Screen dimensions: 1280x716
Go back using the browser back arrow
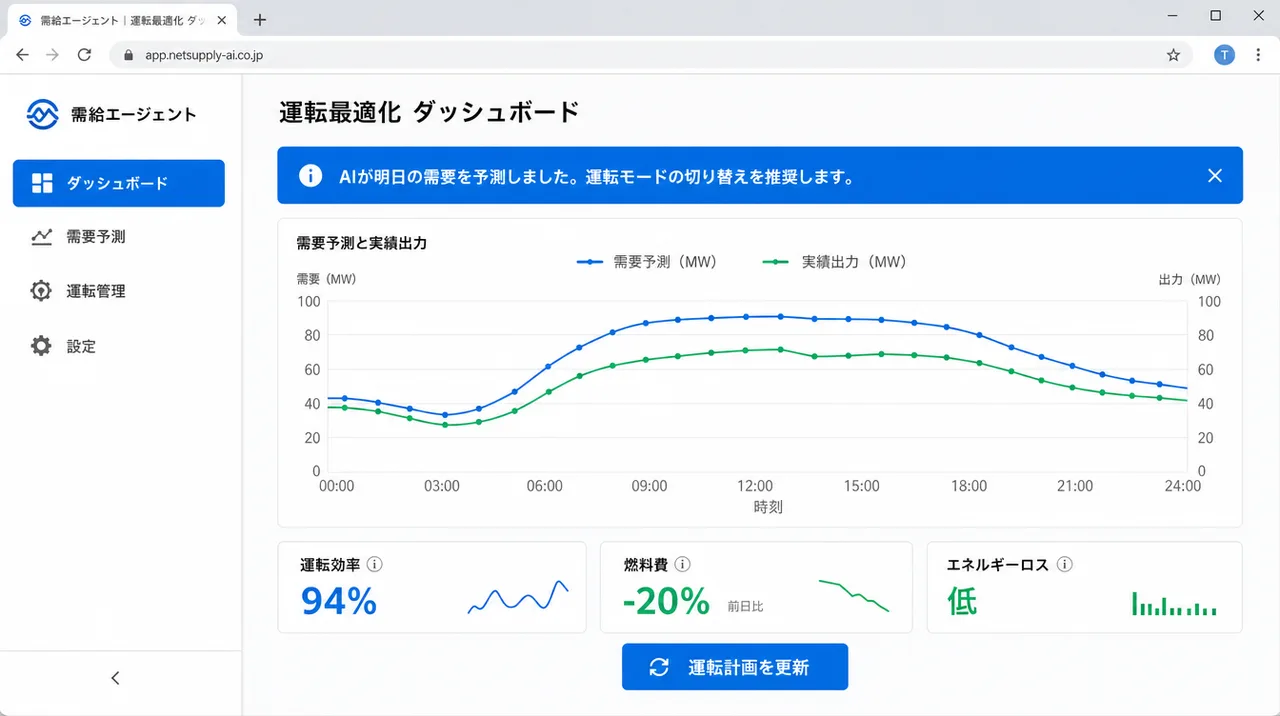23,55
